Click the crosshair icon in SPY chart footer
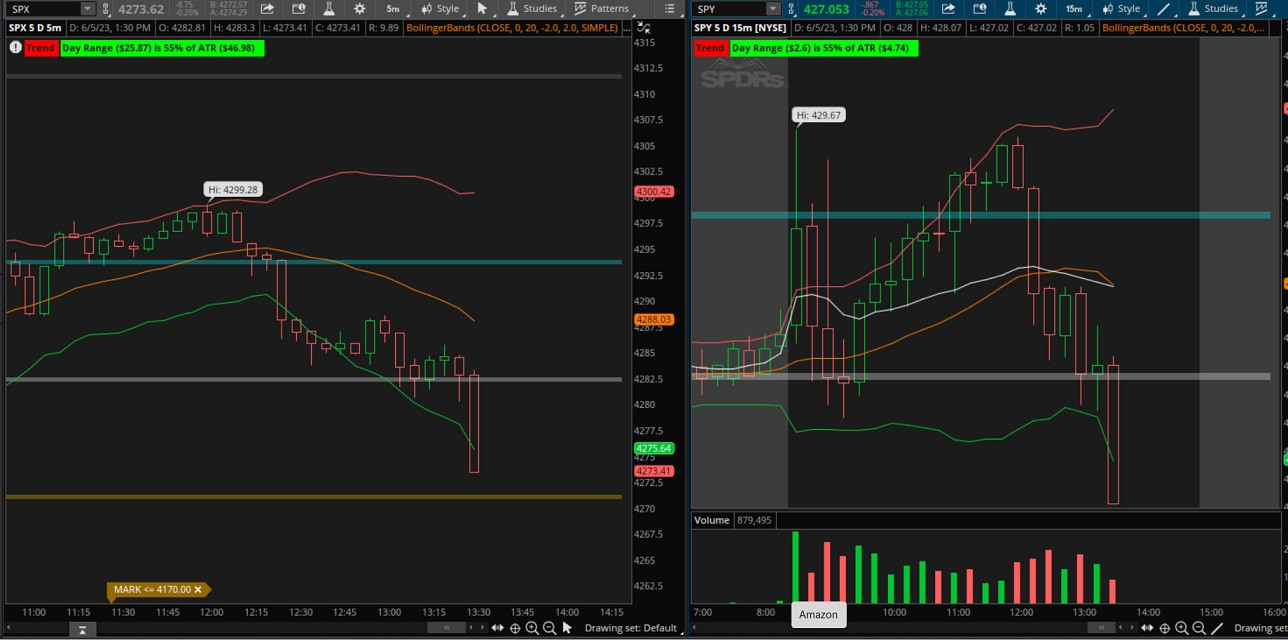Screen dimensions: 1288x640 1164,628
